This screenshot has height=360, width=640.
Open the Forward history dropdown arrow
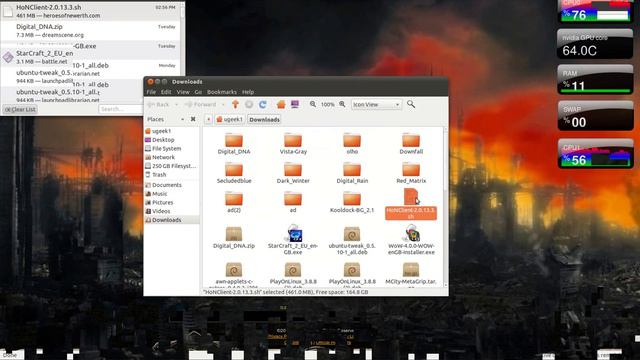[223, 105]
